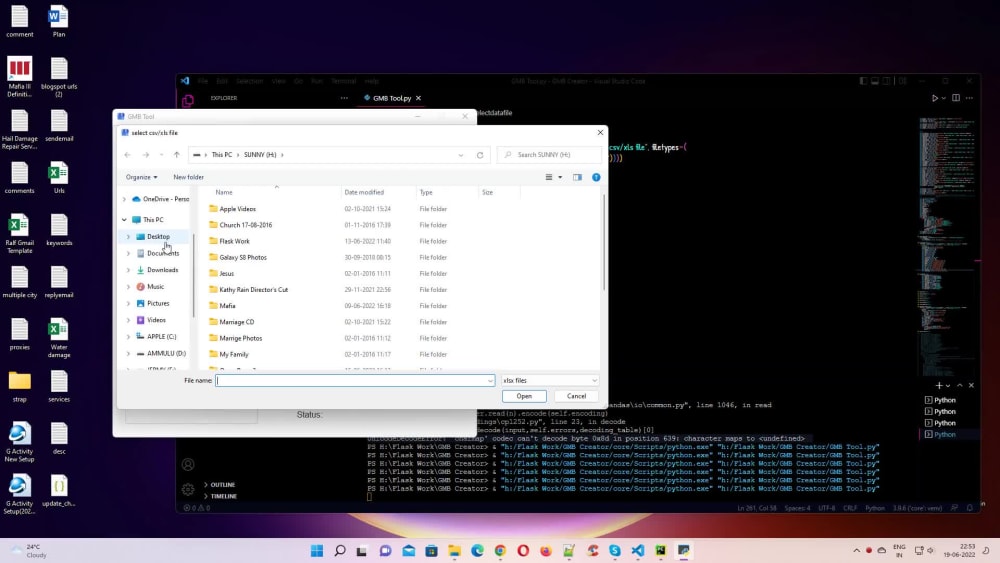Screen dimensions: 1000x563
Task: Add new terminal with plus icon
Action: click(939, 386)
